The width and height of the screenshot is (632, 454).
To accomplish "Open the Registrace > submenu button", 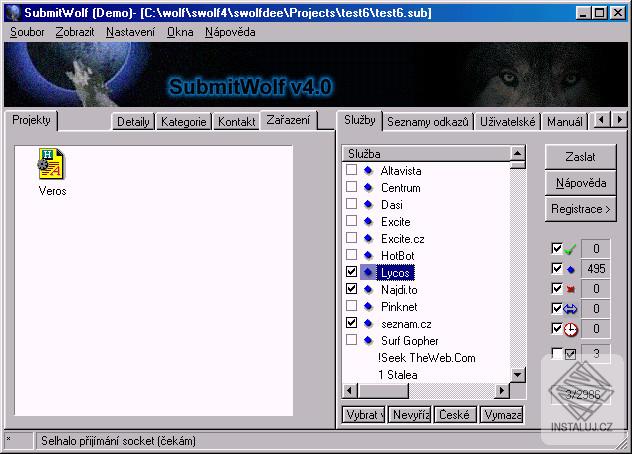I will (580, 209).
